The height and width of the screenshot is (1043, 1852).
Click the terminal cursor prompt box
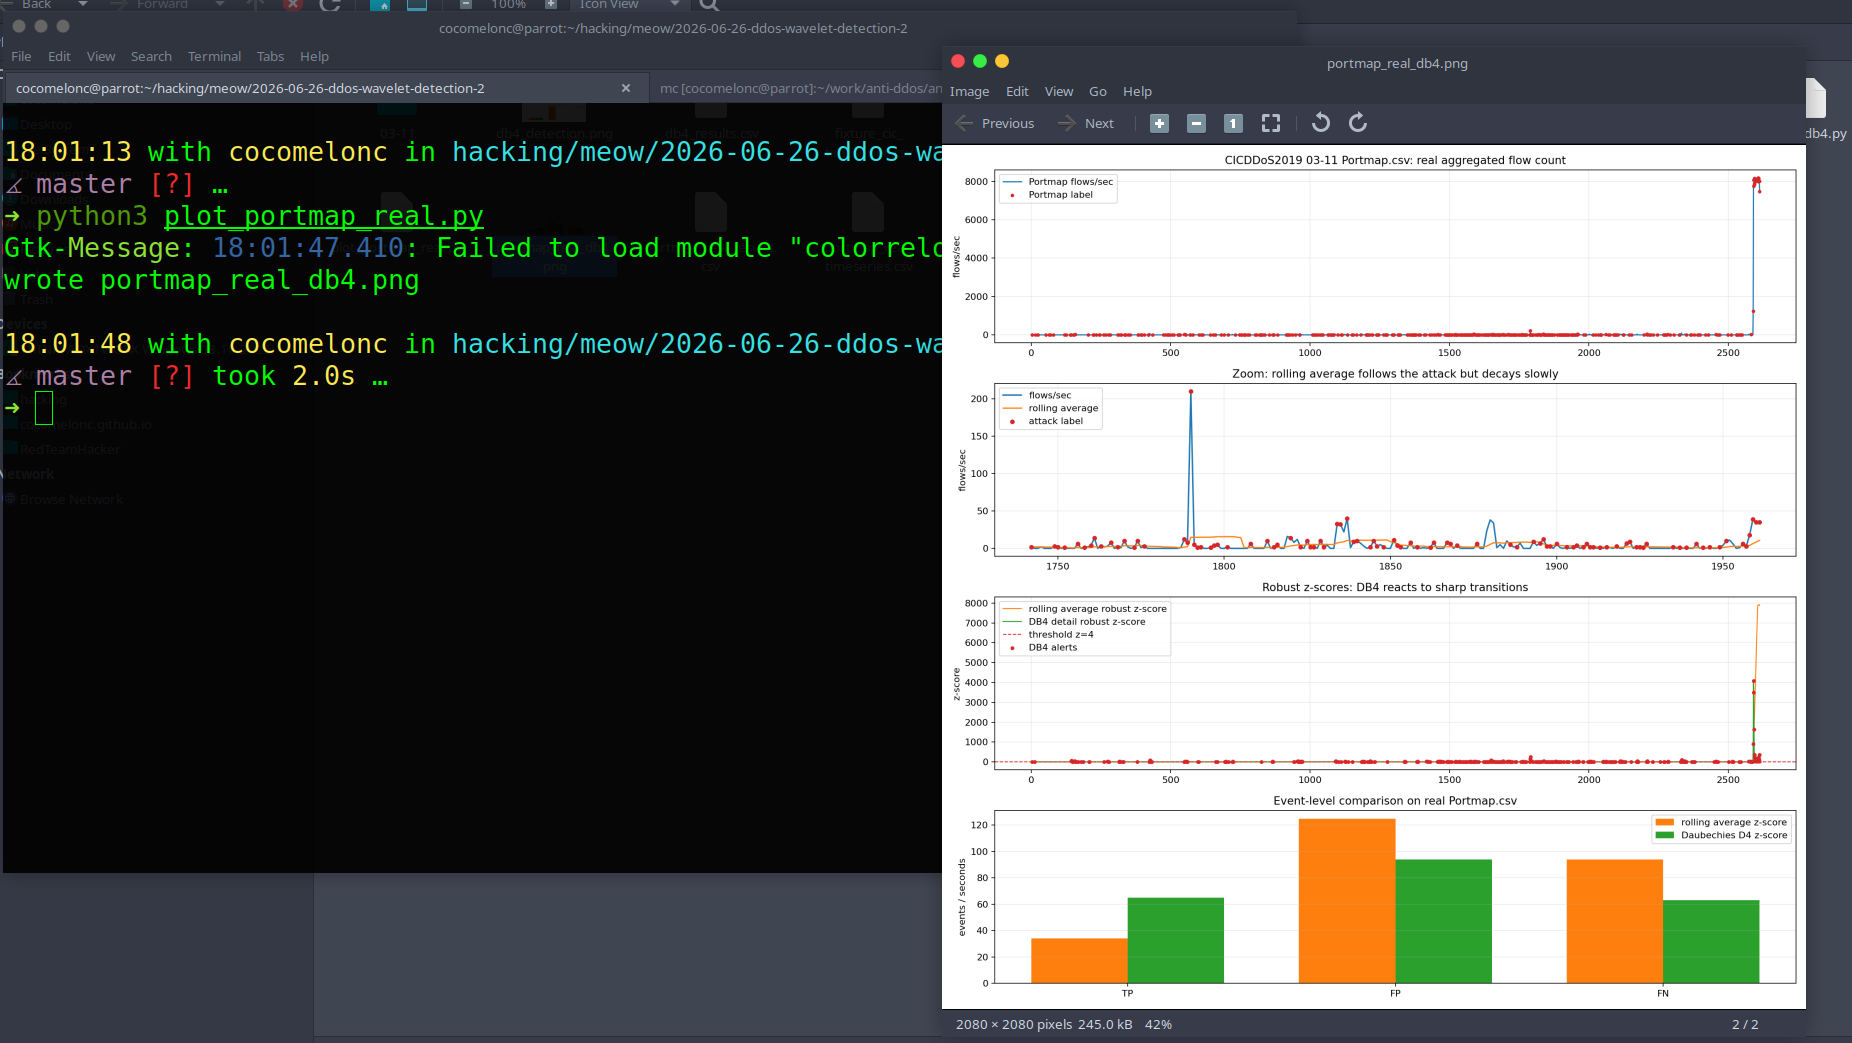pos(44,408)
